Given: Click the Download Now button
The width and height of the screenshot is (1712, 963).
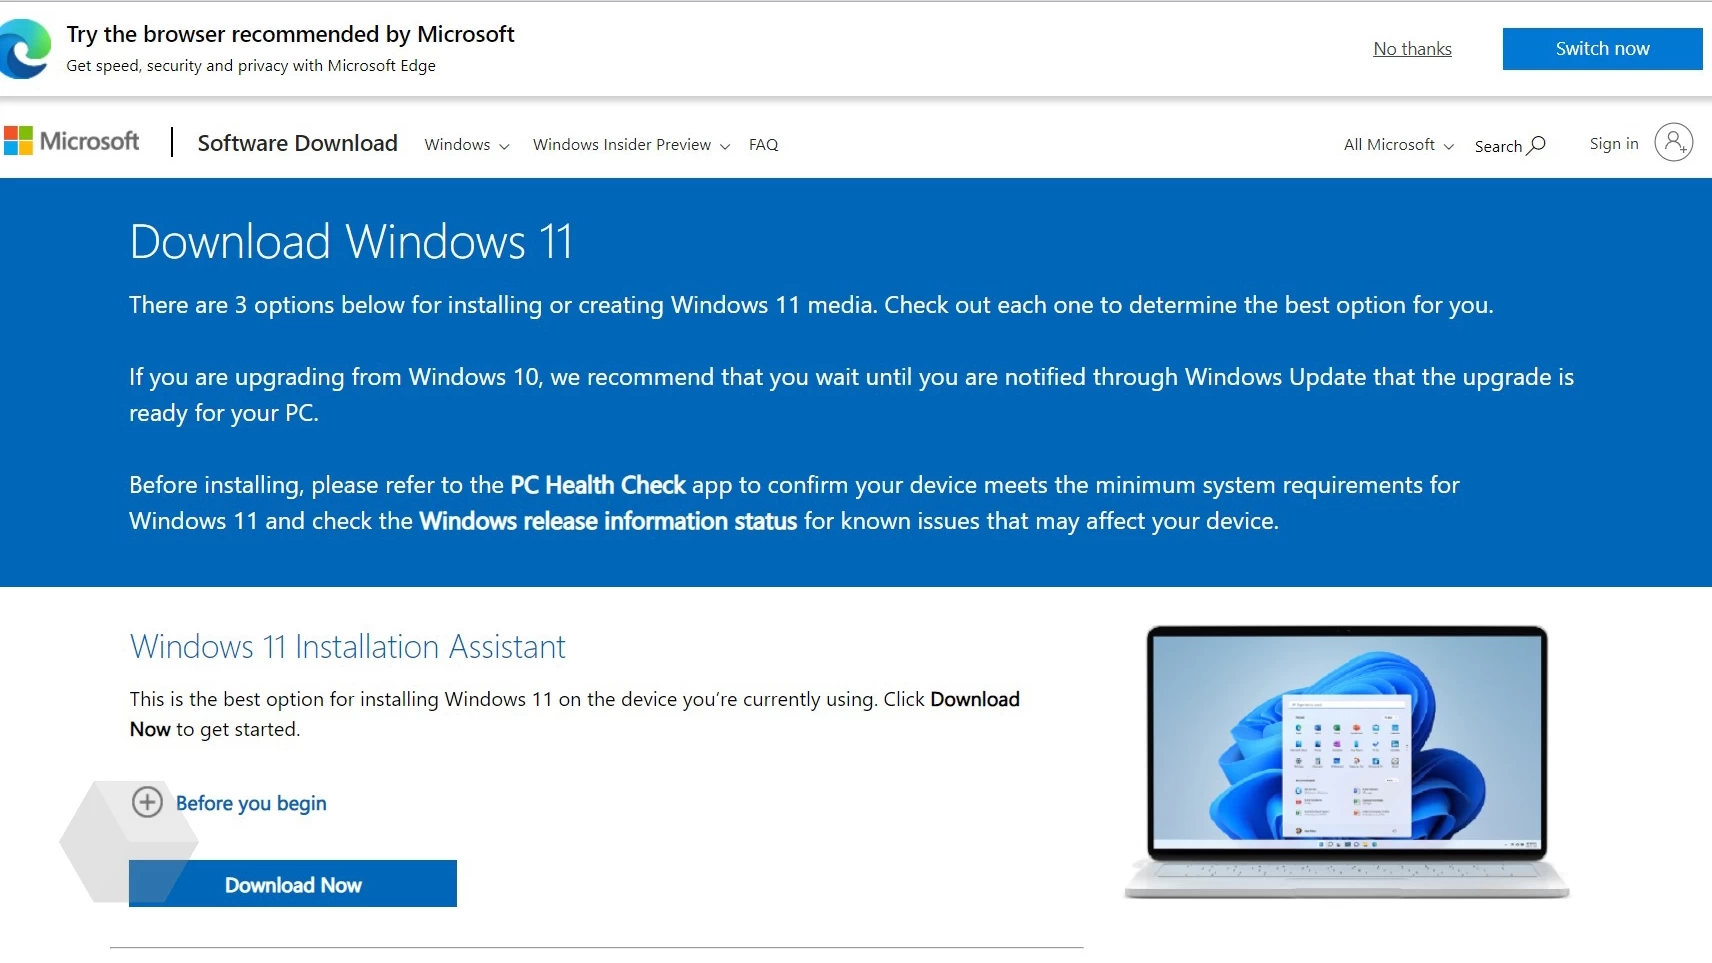Looking at the screenshot, I should (293, 884).
